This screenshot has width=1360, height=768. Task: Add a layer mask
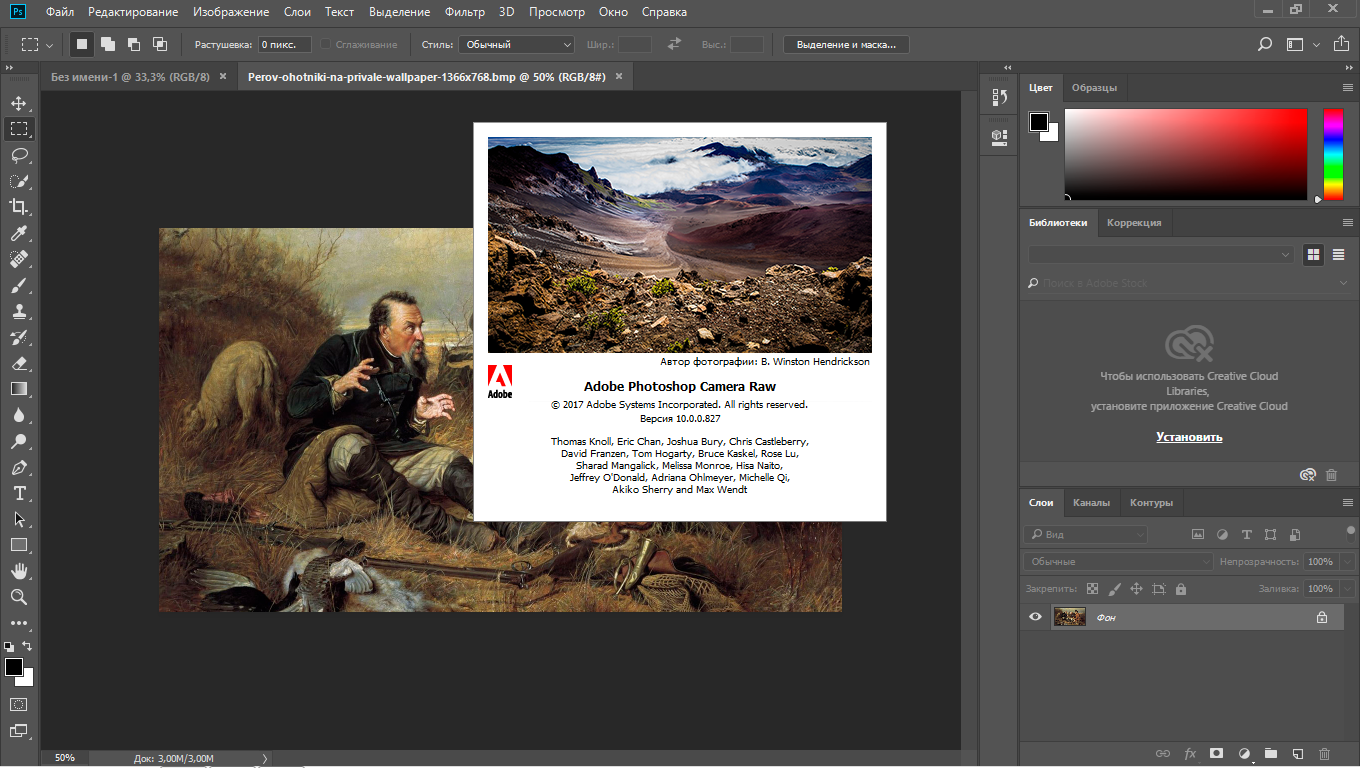(x=1217, y=753)
